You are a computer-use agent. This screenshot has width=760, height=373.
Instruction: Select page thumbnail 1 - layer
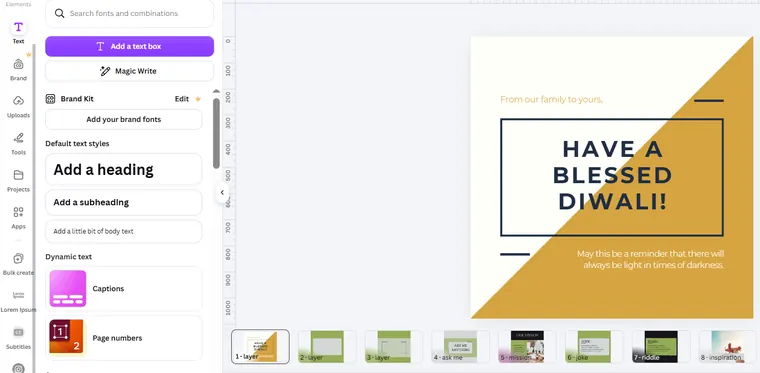click(x=260, y=346)
